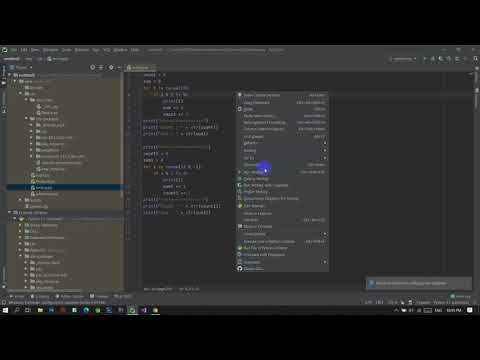
Task: Expand the Diagrams submenu arrow
Action: (x=325, y=262)
